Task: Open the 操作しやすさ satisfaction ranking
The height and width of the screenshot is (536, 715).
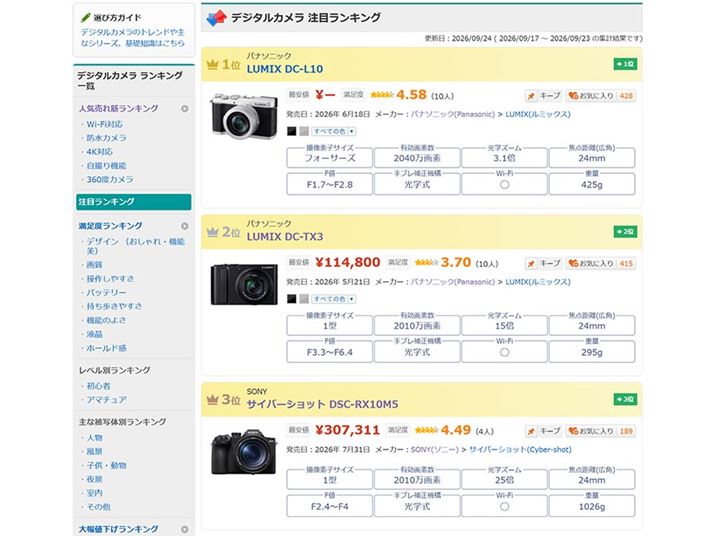Action: pyautogui.click(x=110, y=278)
